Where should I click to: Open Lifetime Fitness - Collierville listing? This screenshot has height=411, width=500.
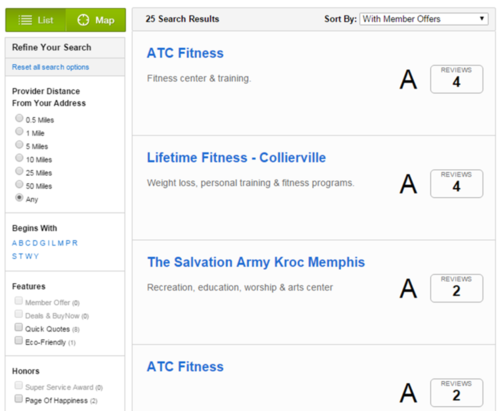(236, 158)
